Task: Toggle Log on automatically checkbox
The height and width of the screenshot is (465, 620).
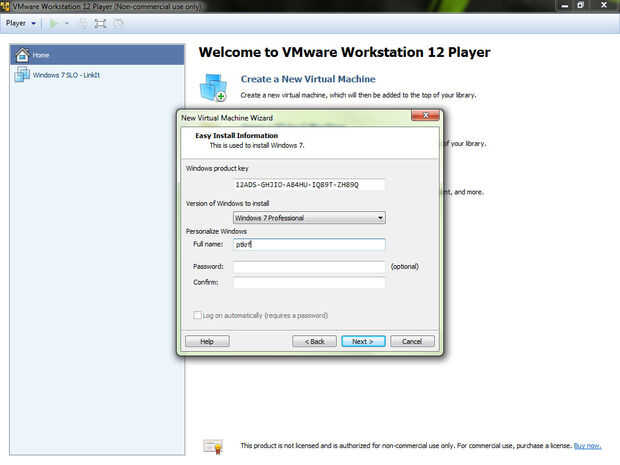Action: (197, 315)
